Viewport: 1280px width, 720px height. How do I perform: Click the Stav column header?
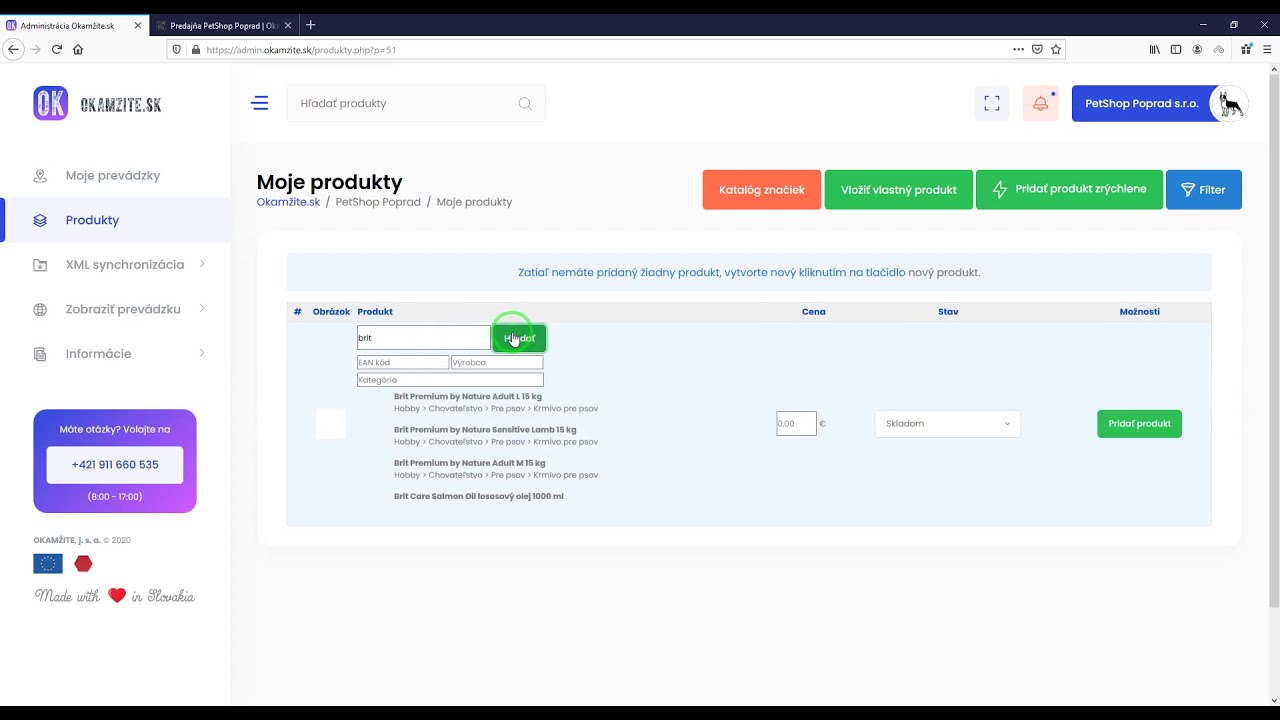click(x=948, y=312)
